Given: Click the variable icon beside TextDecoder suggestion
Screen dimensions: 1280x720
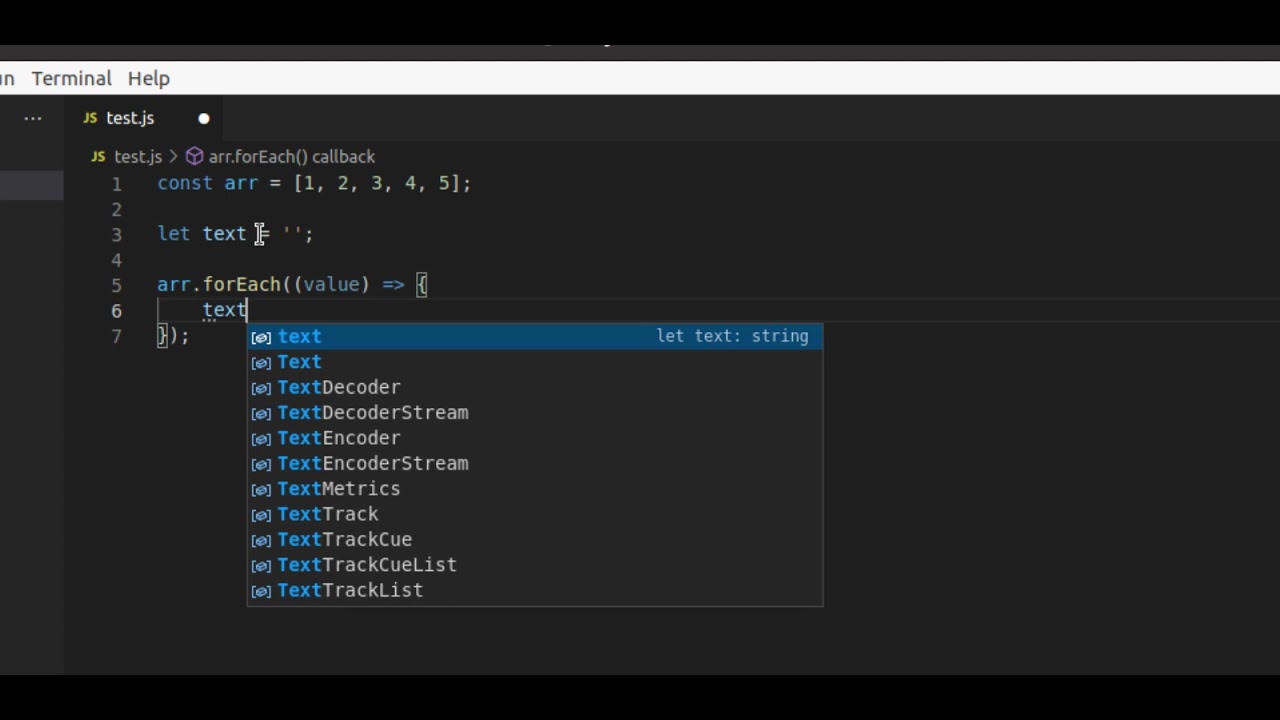Looking at the screenshot, I should pyautogui.click(x=261, y=388).
